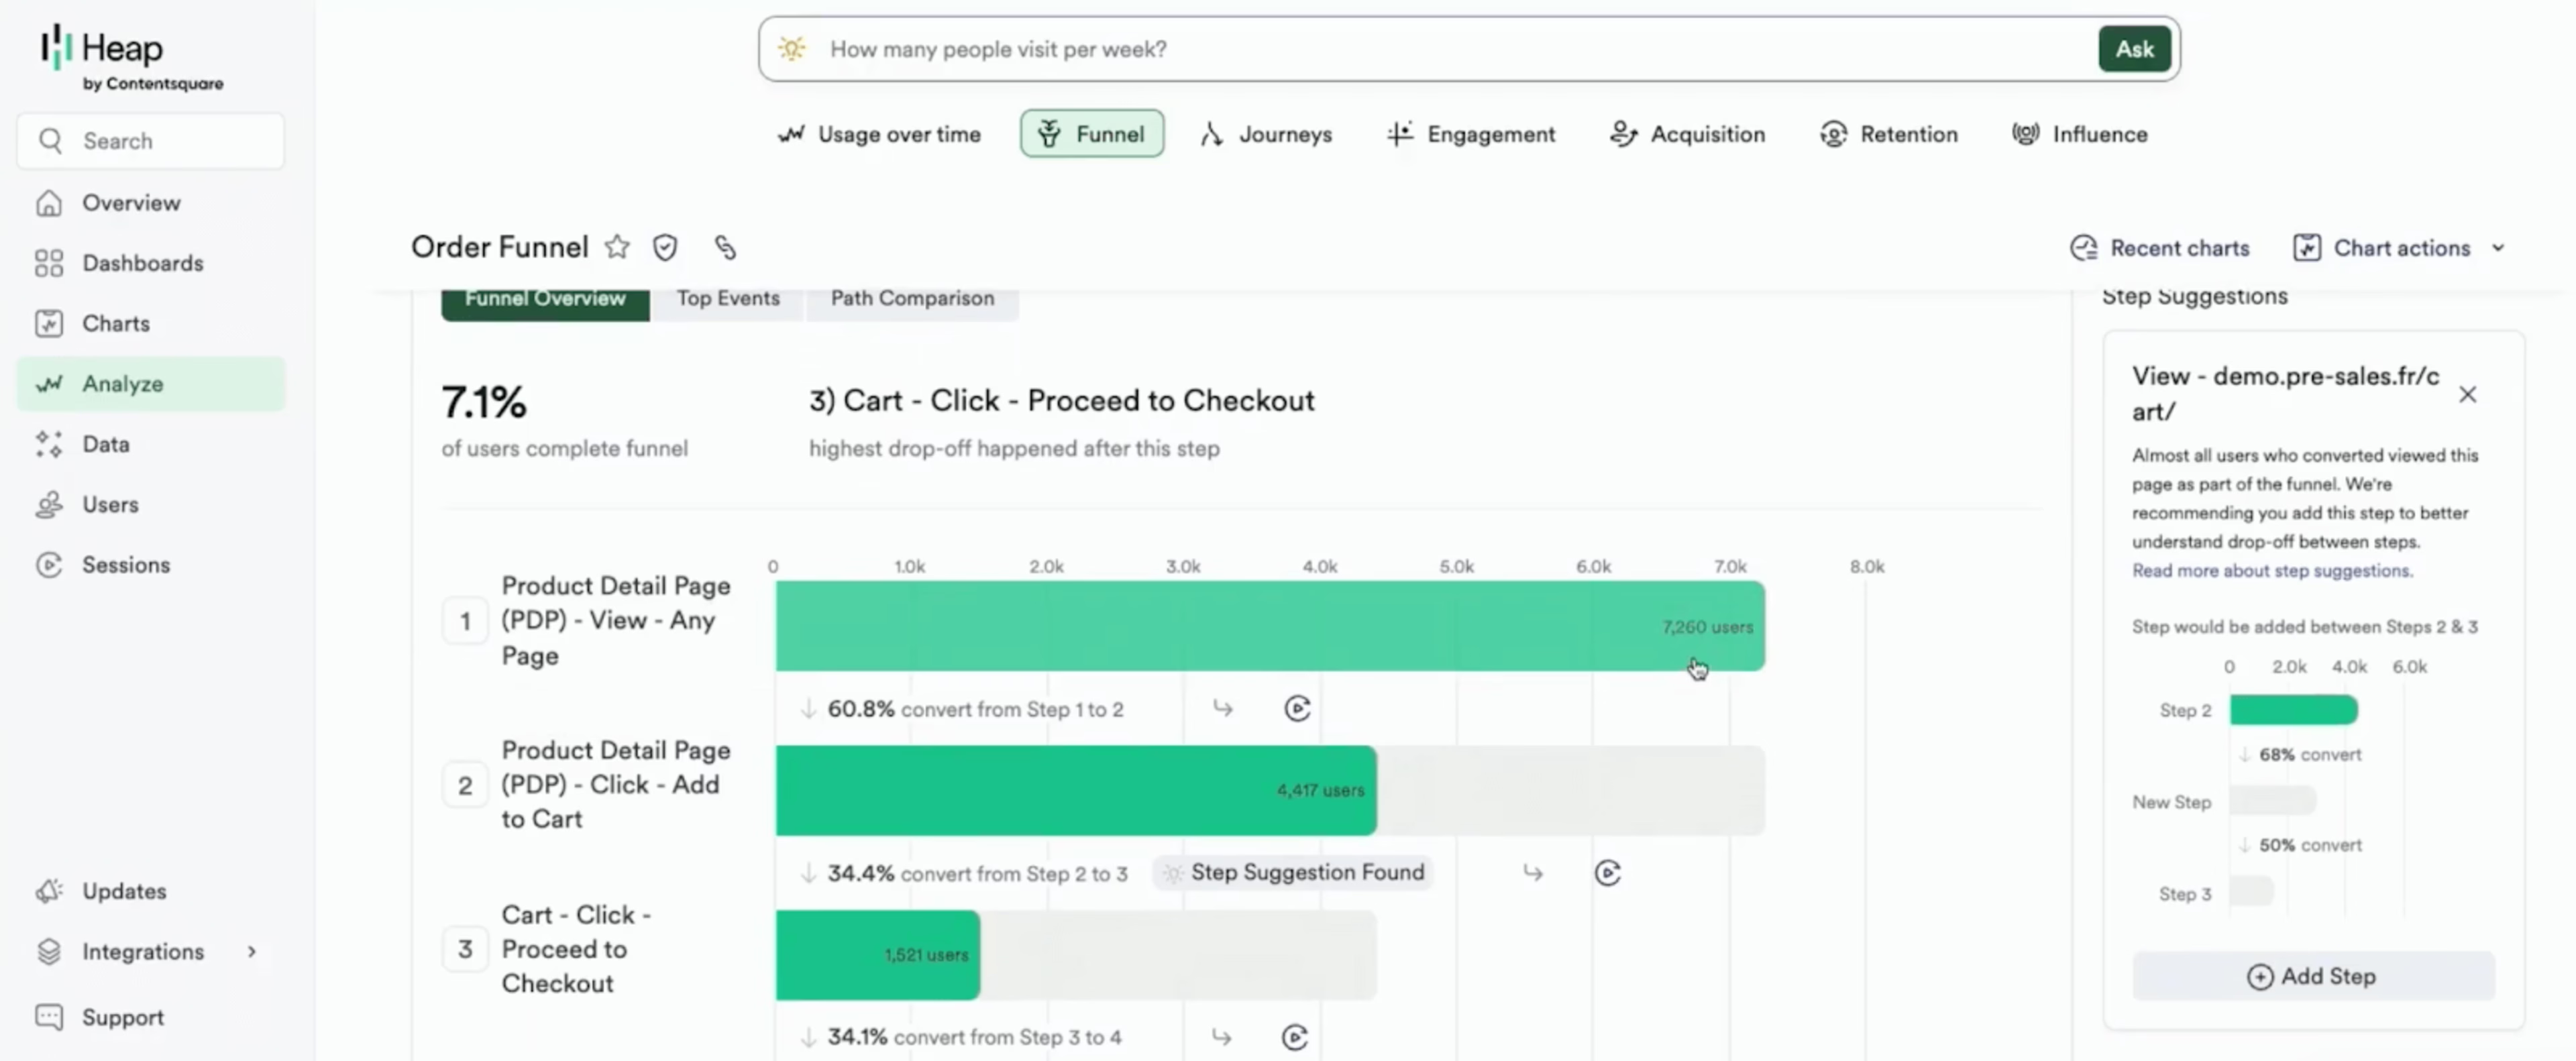Switch to the Path Comparison tab
This screenshot has width=2576, height=1061.
point(912,299)
